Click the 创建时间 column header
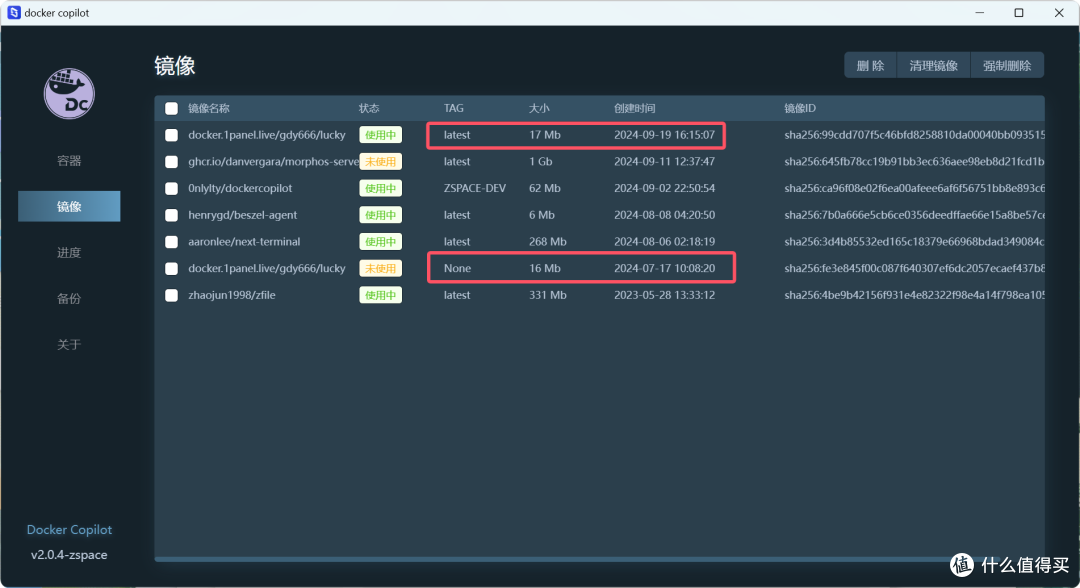 point(634,108)
